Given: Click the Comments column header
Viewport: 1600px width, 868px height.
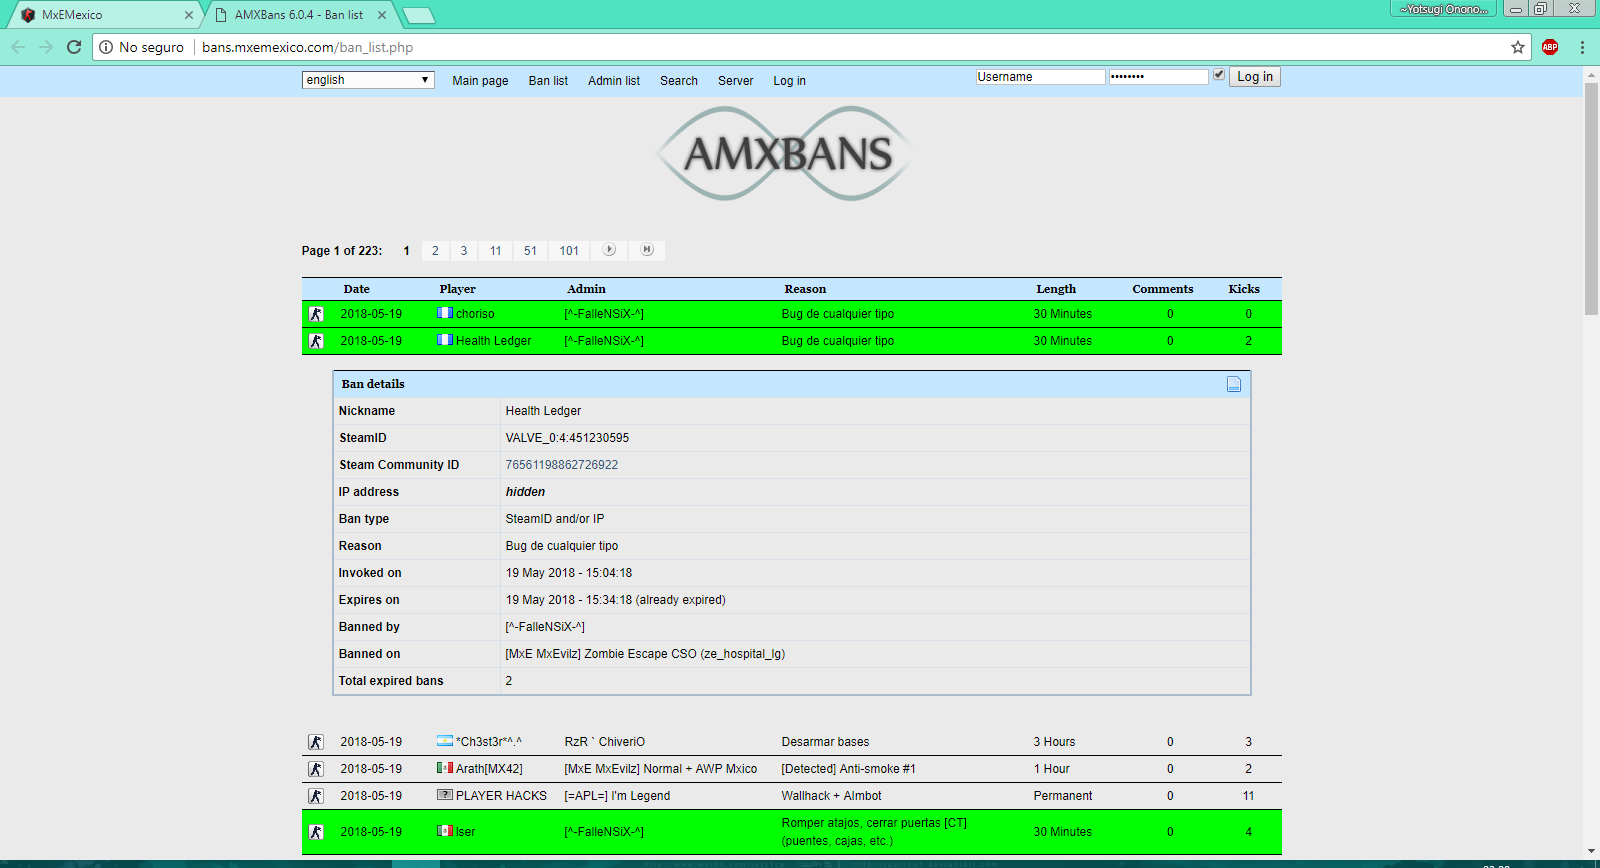Looking at the screenshot, I should (x=1163, y=289).
